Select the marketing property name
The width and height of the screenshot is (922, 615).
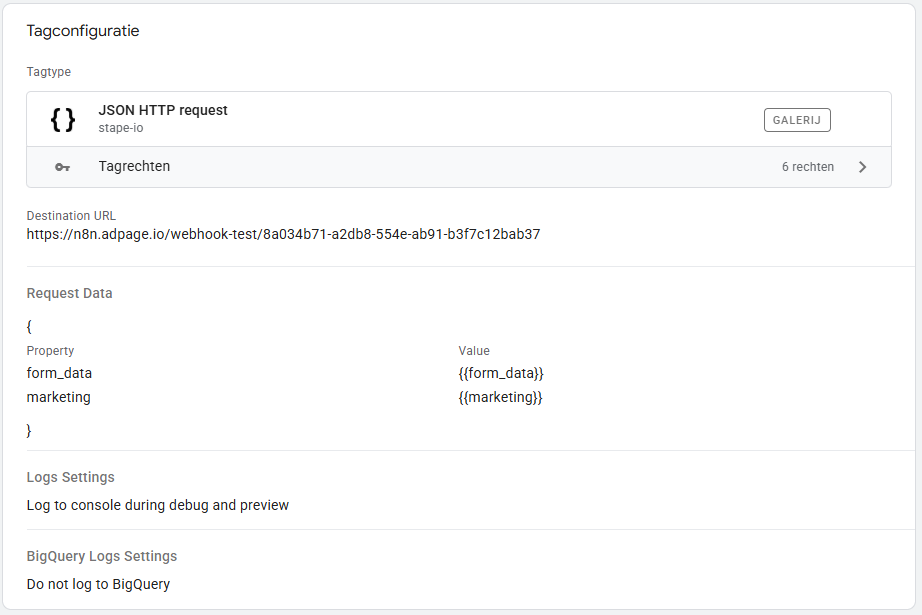pos(58,397)
